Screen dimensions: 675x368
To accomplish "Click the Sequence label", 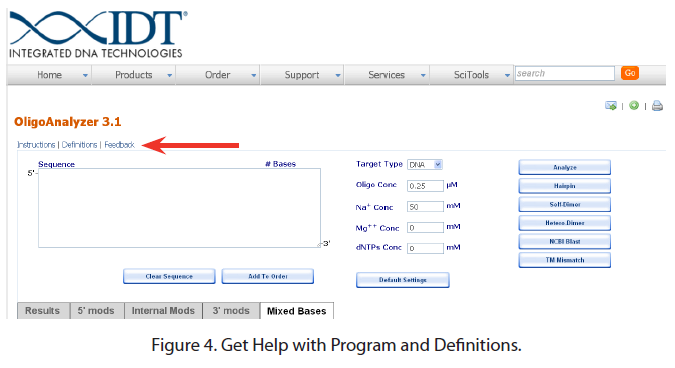I will click(x=56, y=164).
